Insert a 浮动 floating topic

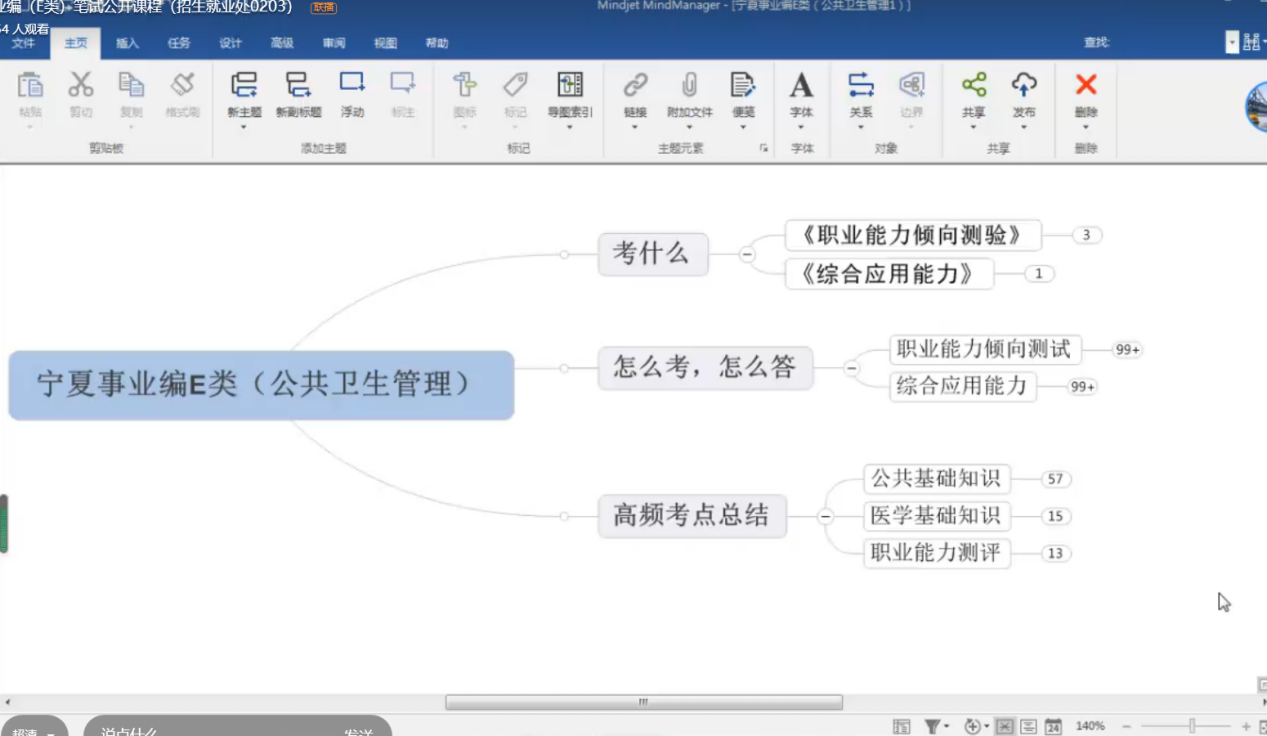point(352,86)
